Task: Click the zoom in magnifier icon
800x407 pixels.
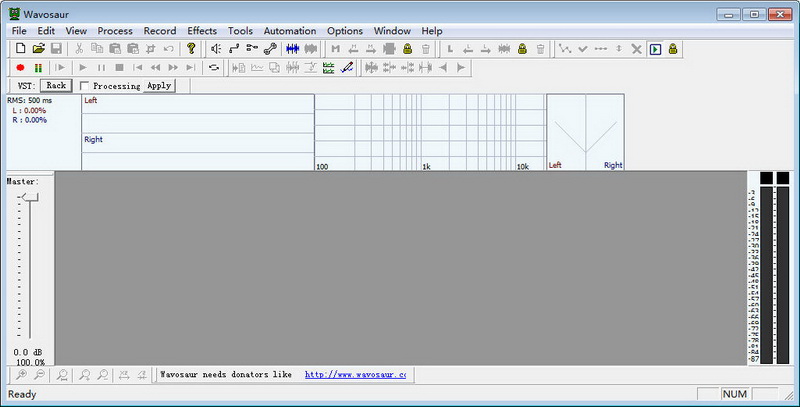Action: [x=20, y=375]
